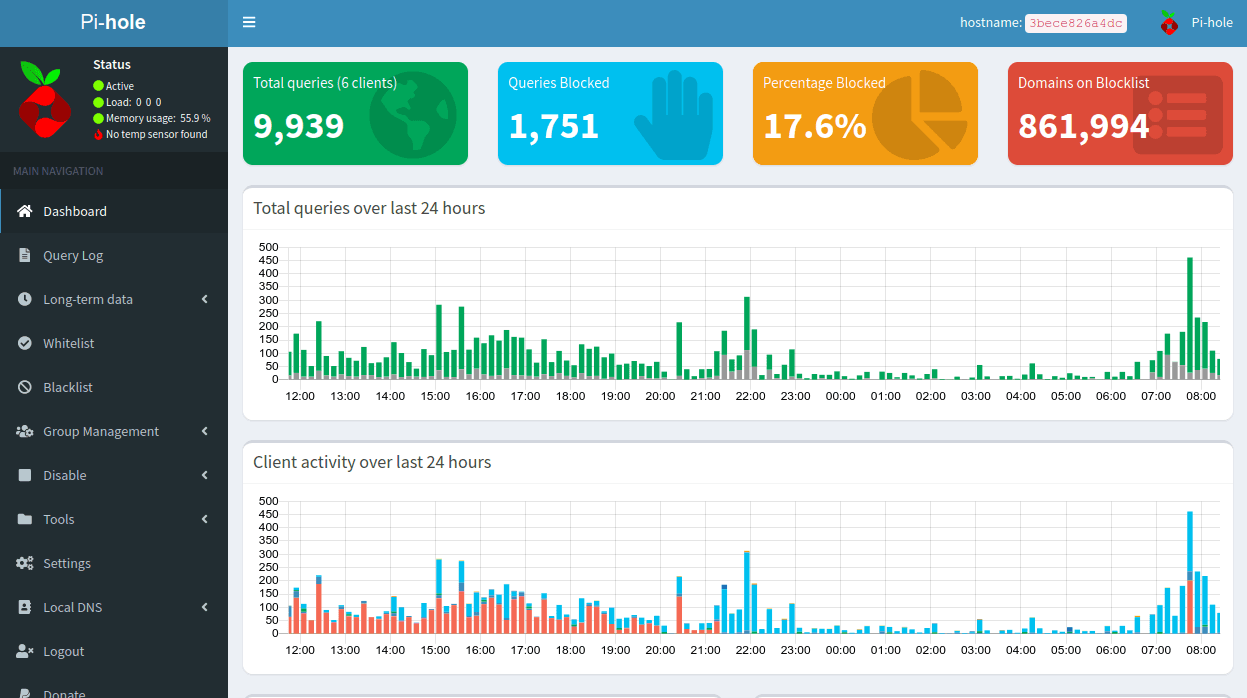This screenshot has height=698, width=1247.
Task: Toggle the sidebar hamburger menu
Action: [249, 22]
